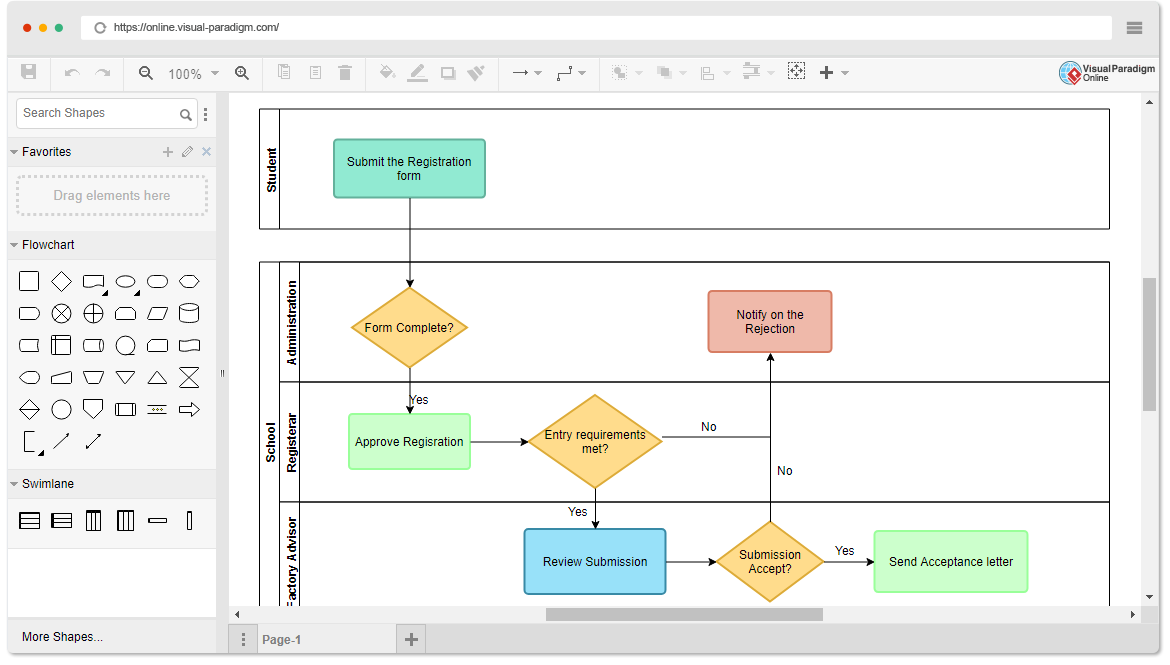The width and height of the screenshot is (1170, 665).
Task: Undo the last action
Action: pyautogui.click(x=72, y=72)
